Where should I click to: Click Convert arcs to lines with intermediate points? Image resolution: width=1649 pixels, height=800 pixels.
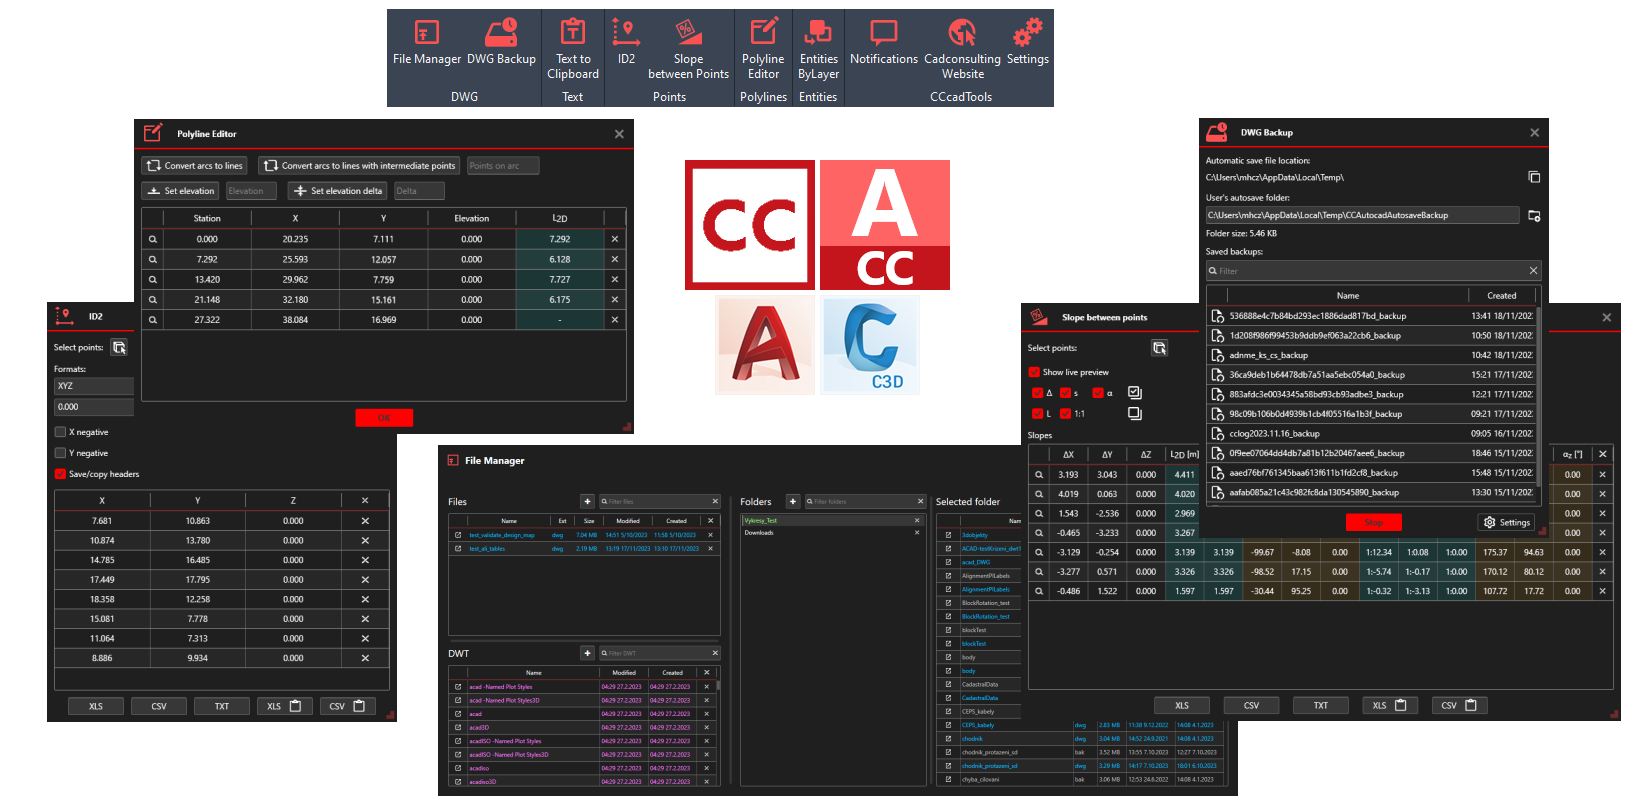point(360,166)
